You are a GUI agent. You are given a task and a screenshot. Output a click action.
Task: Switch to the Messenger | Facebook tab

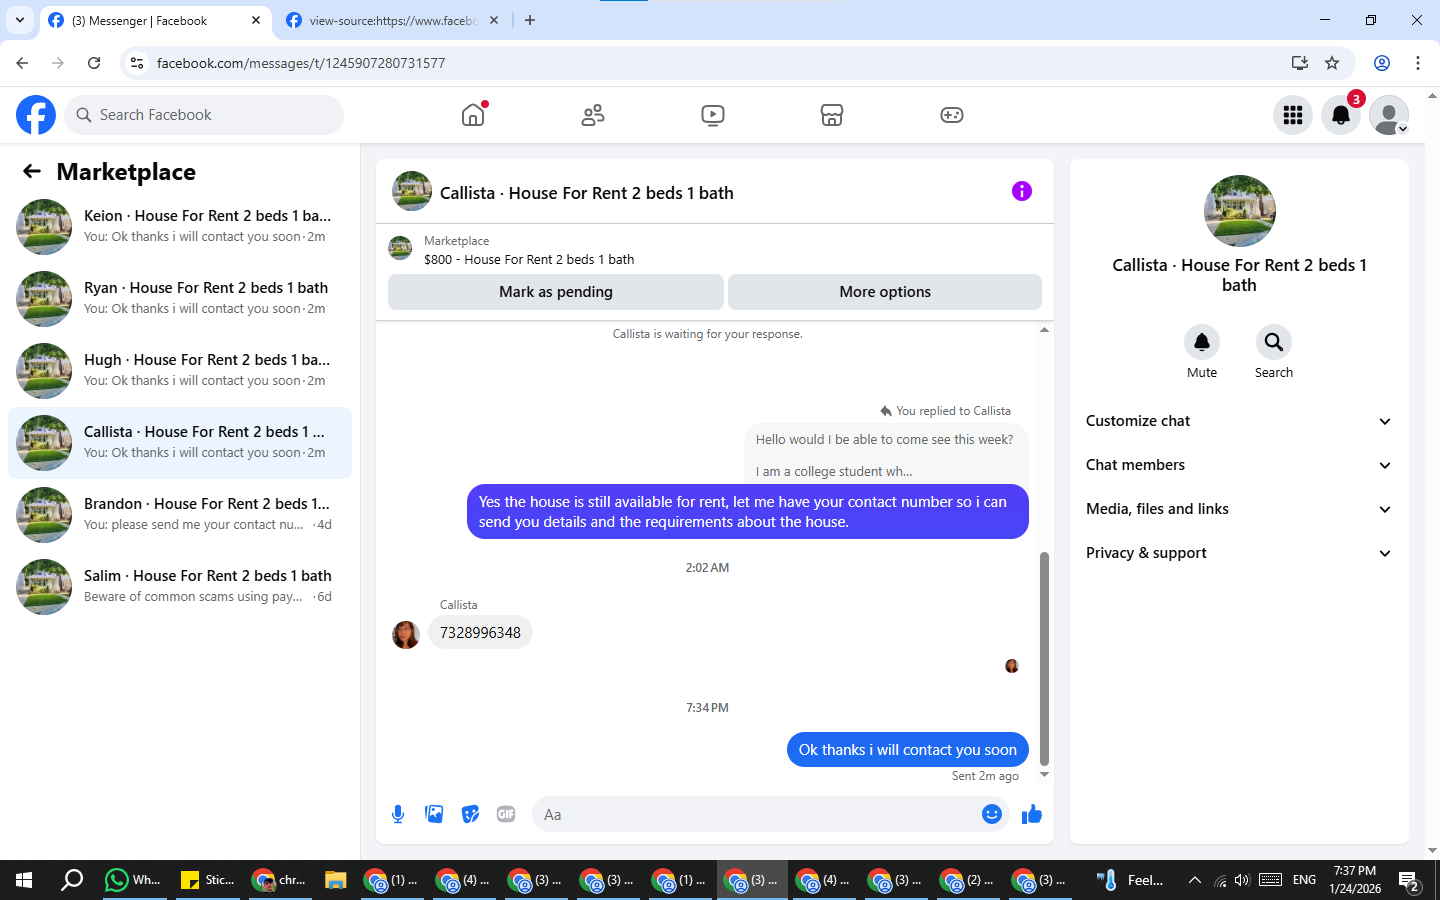(x=154, y=20)
